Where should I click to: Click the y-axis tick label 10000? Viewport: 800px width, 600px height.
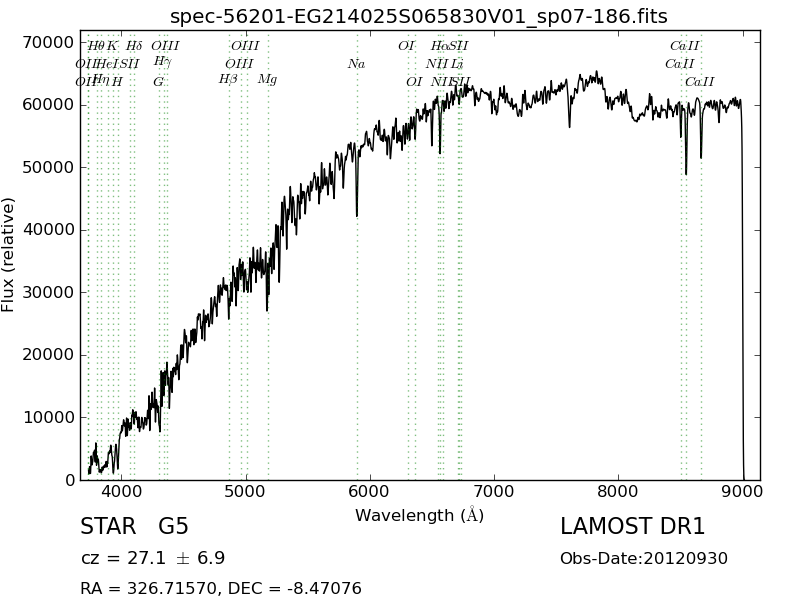coord(48,417)
